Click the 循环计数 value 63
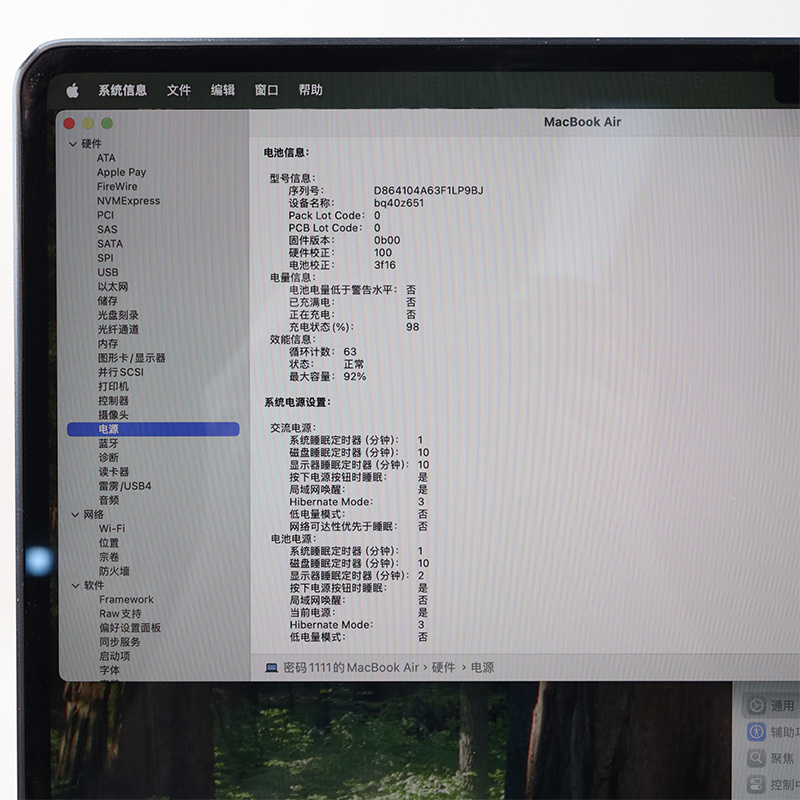Image resolution: width=800 pixels, height=800 pixels. pos(349,352)
